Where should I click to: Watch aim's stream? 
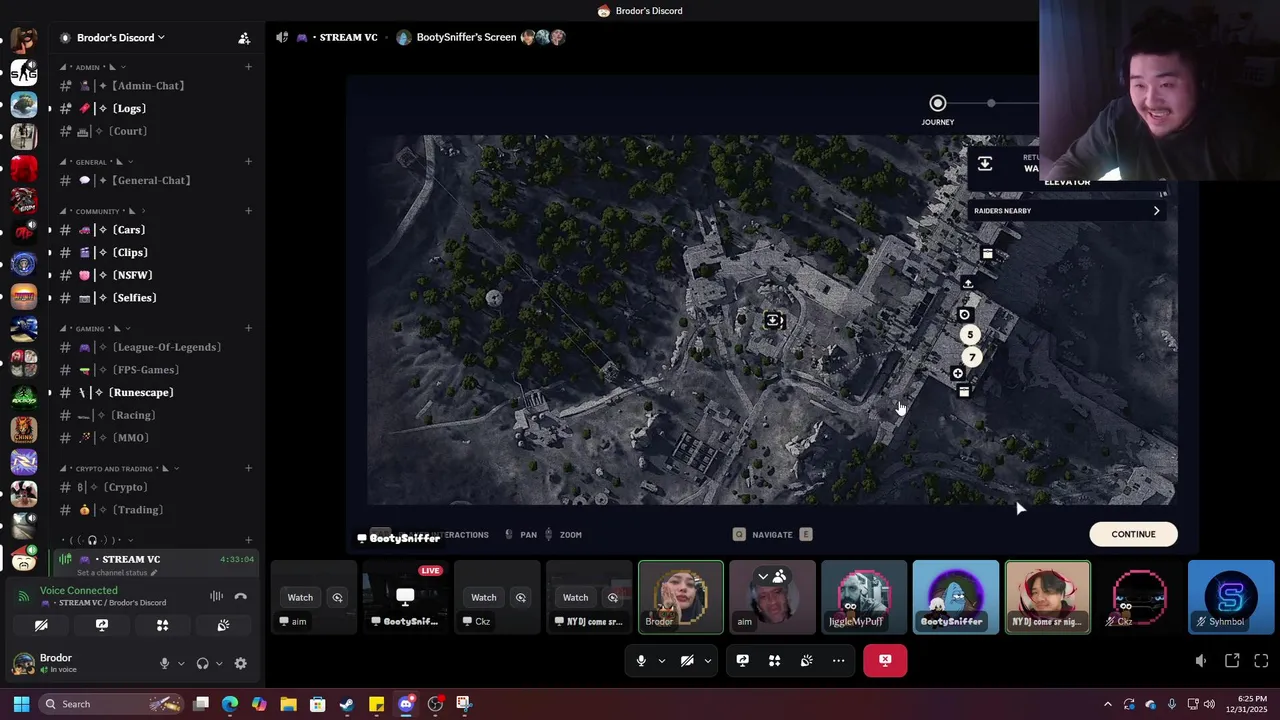point(300,597)
